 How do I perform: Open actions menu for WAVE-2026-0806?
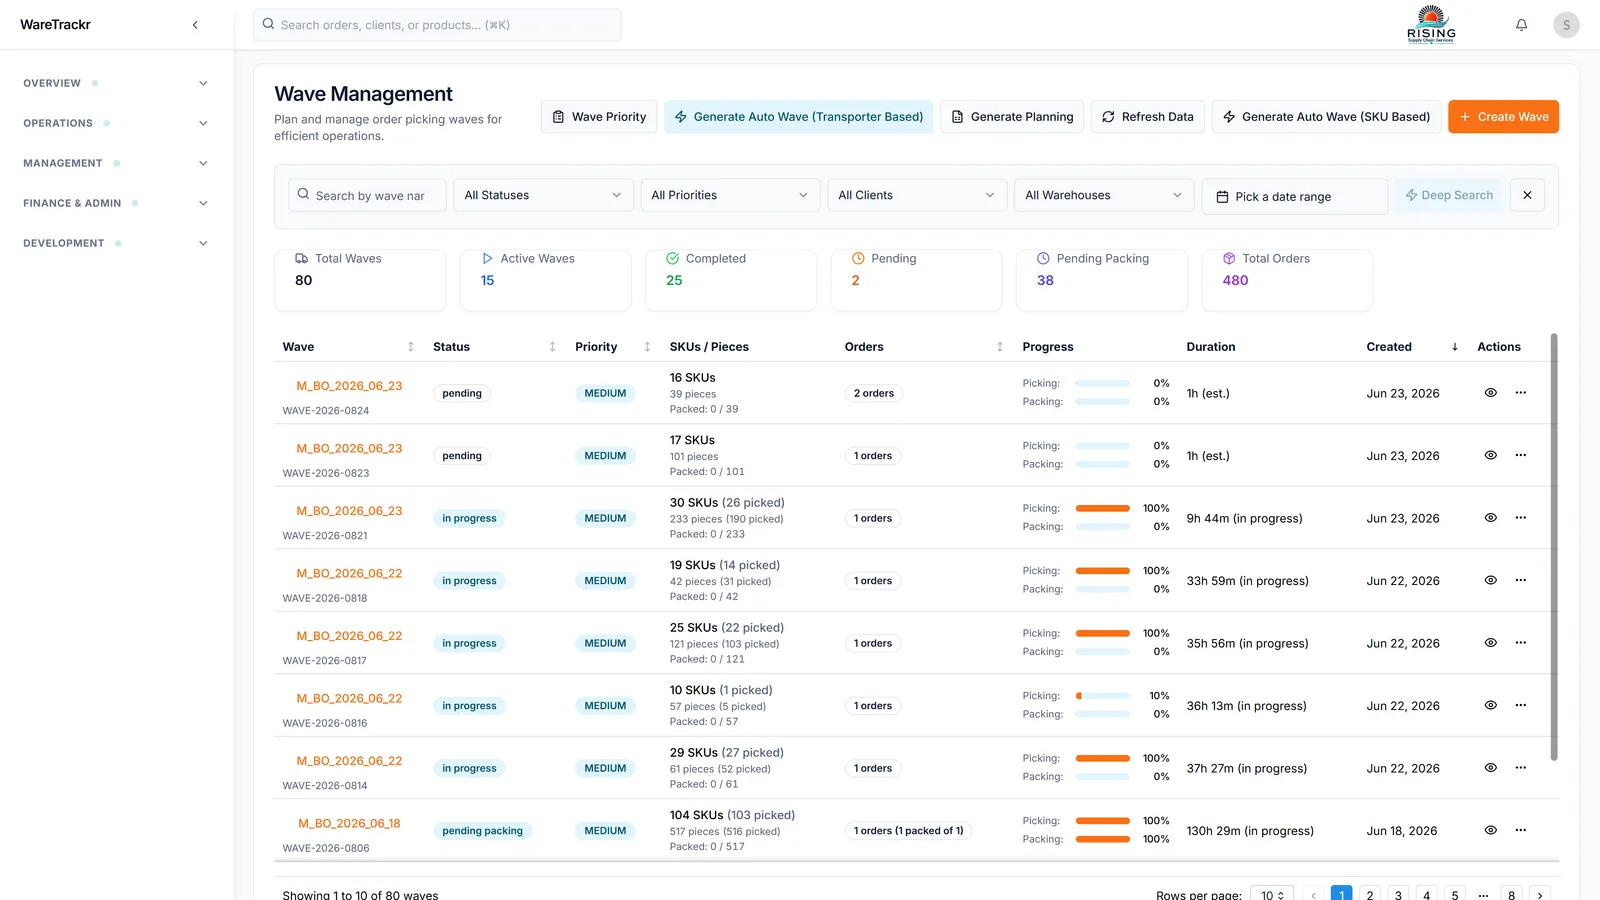tap(1520, 830)
